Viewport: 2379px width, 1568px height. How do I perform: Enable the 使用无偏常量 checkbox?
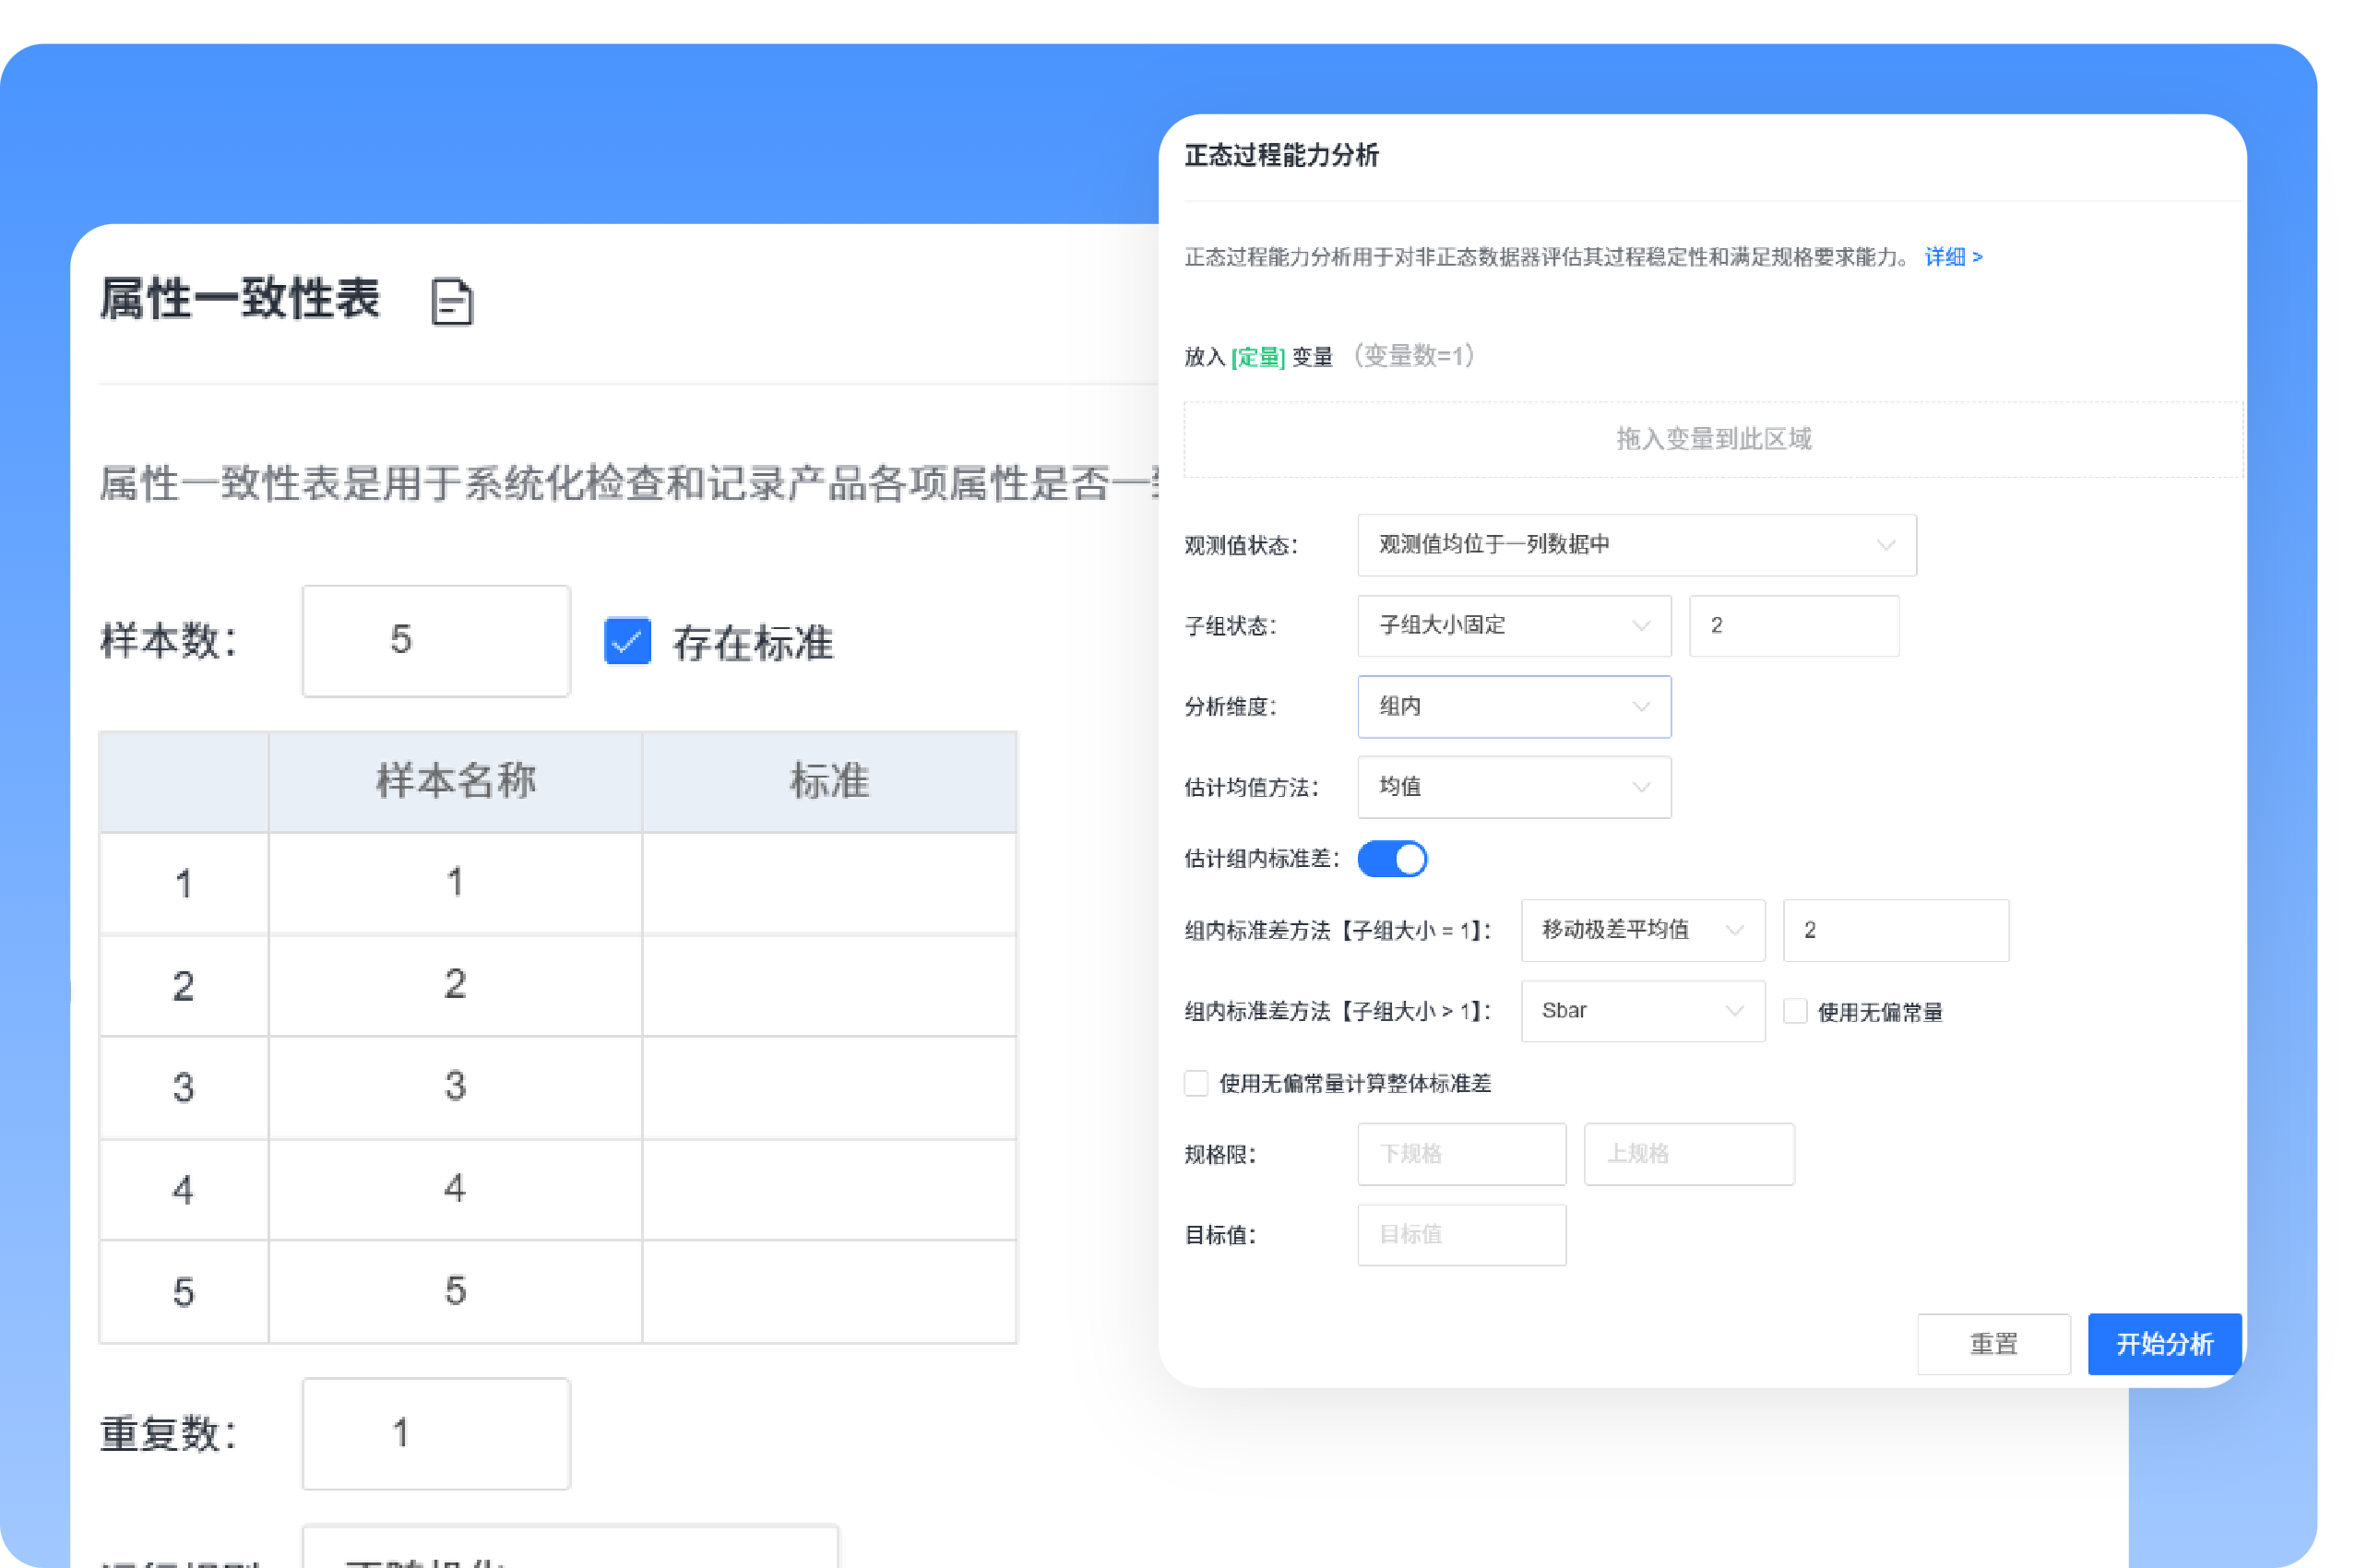click(x=1795, y=1012)
